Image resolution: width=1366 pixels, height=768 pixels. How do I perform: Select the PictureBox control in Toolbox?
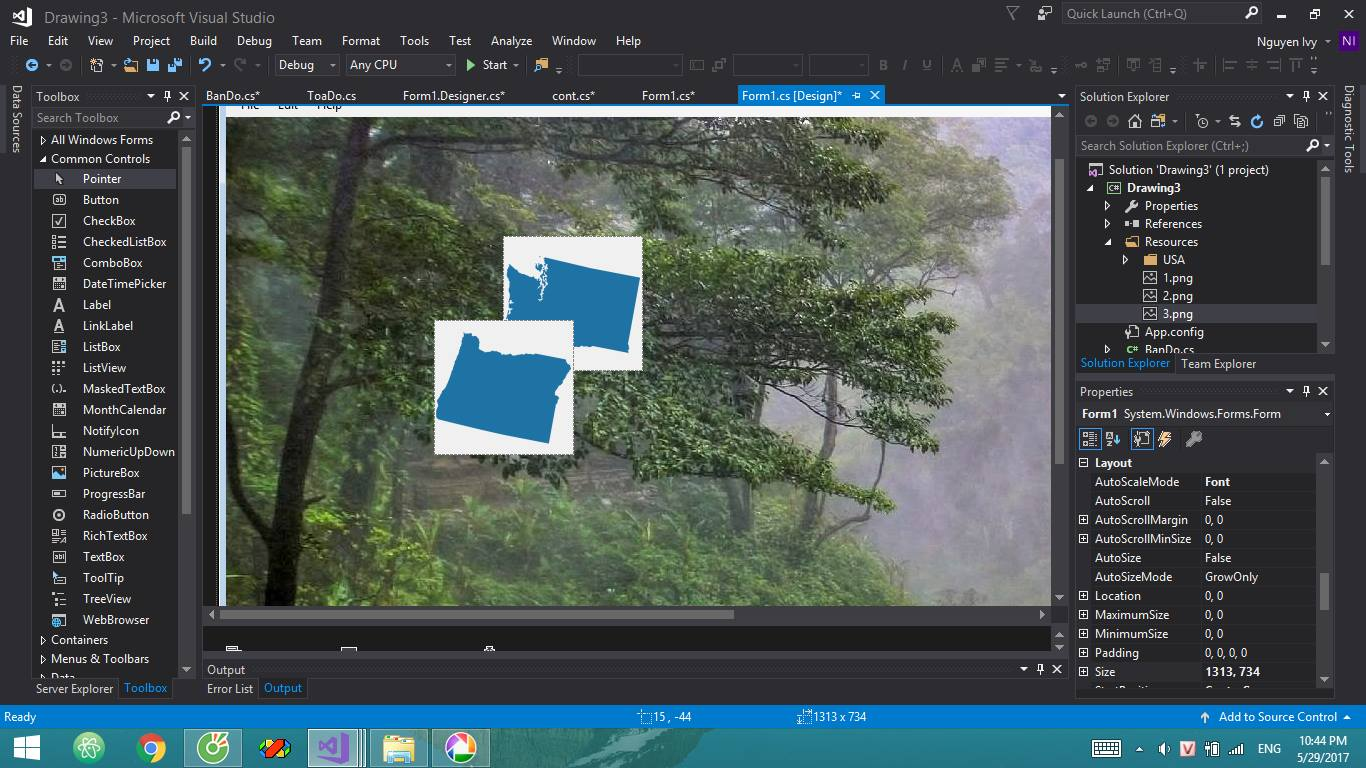point(110,473)
